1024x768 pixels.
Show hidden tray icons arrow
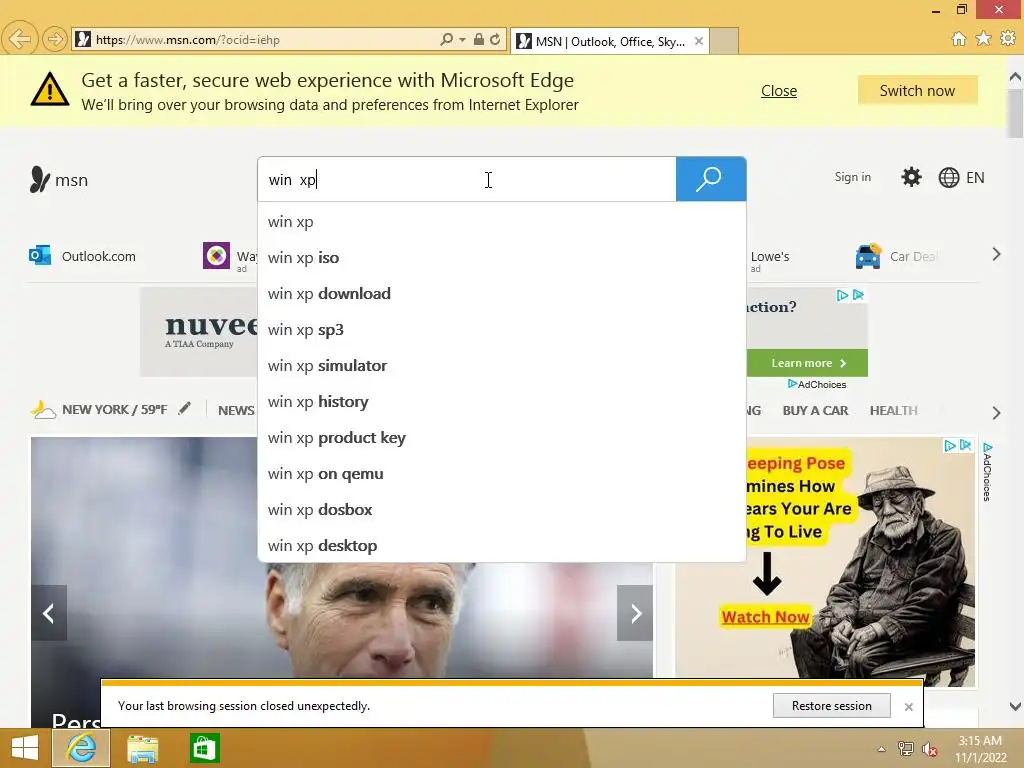pyautogui.click(x=882, y=749)
